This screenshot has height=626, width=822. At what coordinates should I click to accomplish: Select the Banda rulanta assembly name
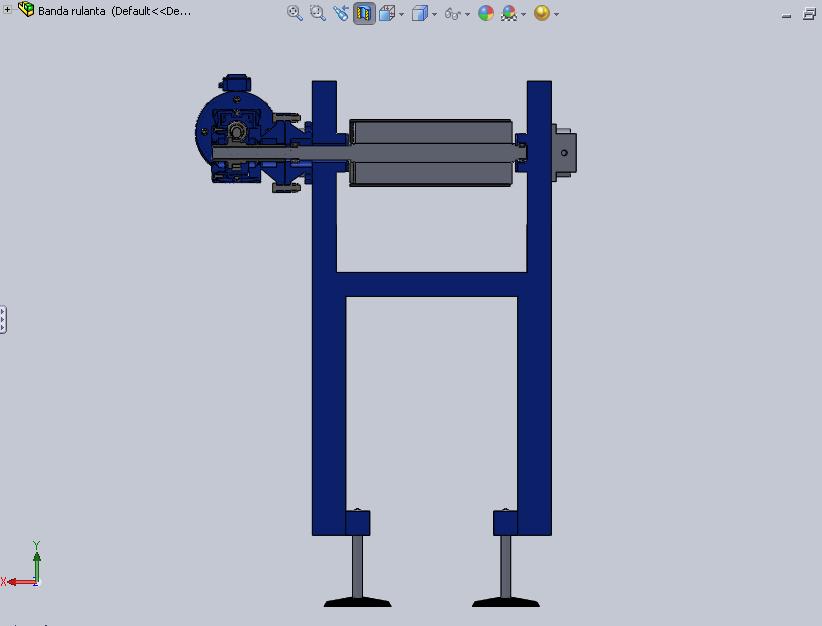[72, 11]
